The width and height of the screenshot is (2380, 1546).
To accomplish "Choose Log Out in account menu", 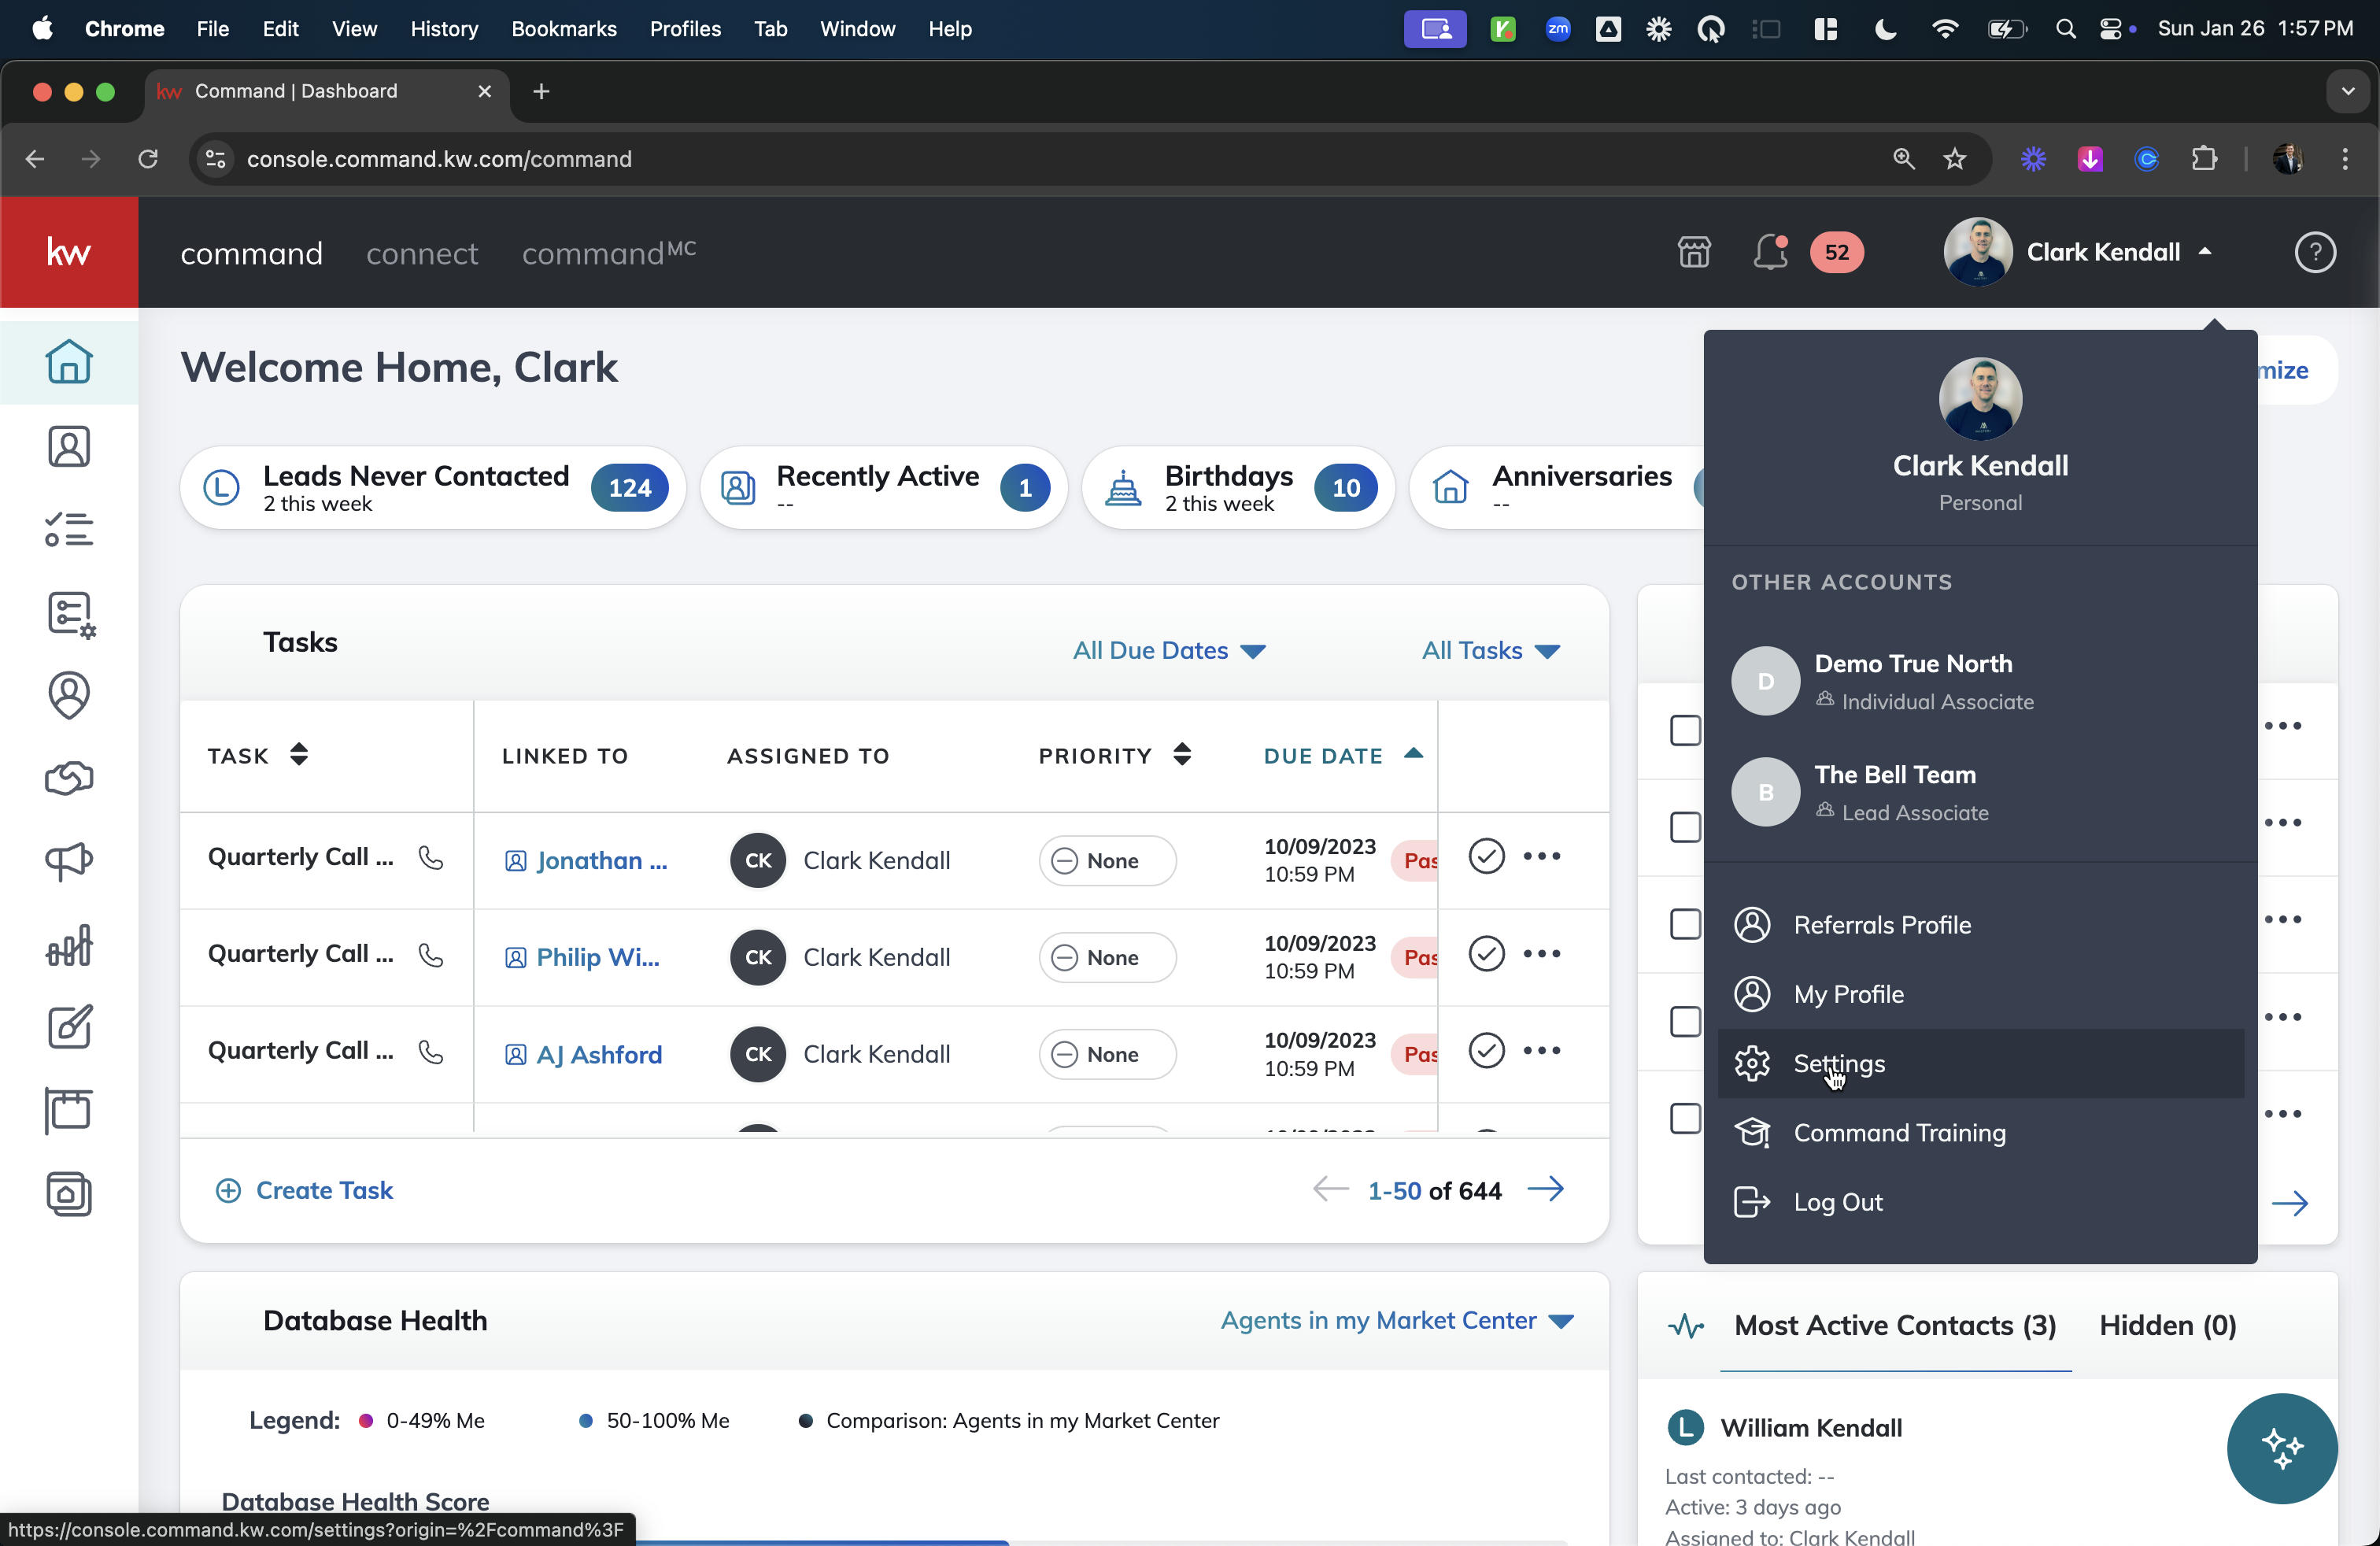I will coord(1980,1202).
